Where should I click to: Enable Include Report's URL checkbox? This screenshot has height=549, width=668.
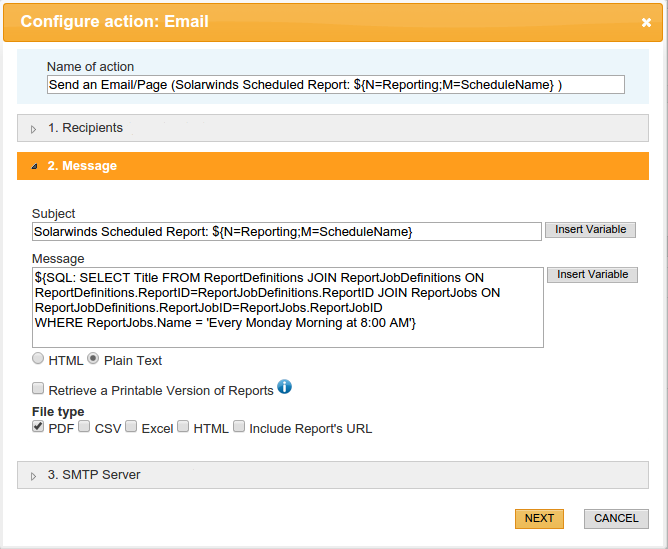pos(239,426)
